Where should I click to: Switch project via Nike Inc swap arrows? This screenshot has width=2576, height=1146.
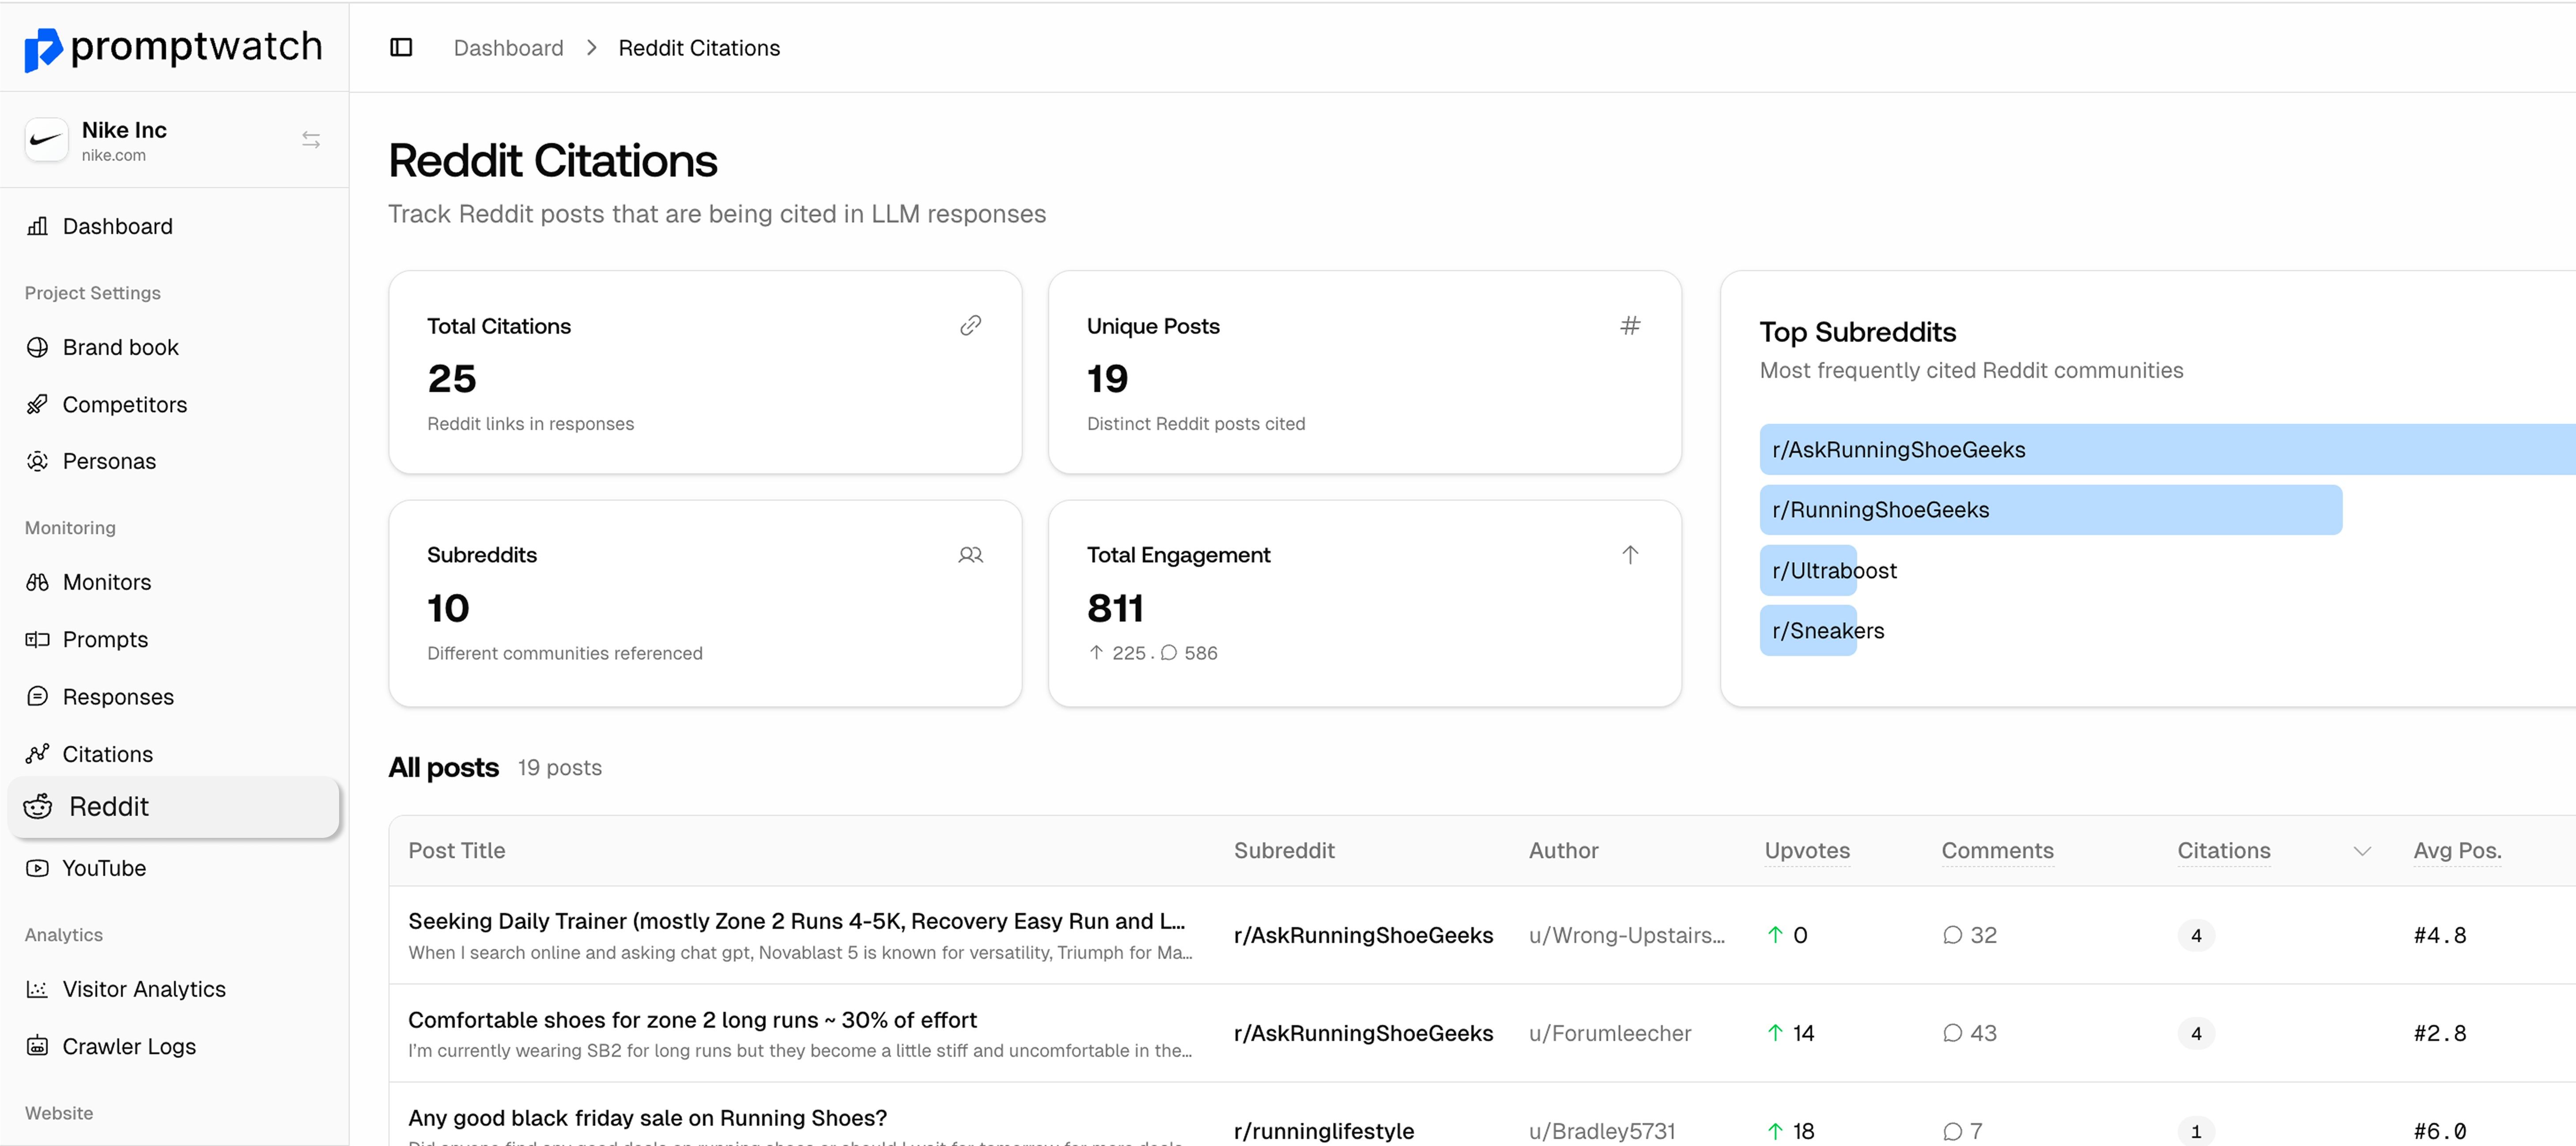(311, 140)
